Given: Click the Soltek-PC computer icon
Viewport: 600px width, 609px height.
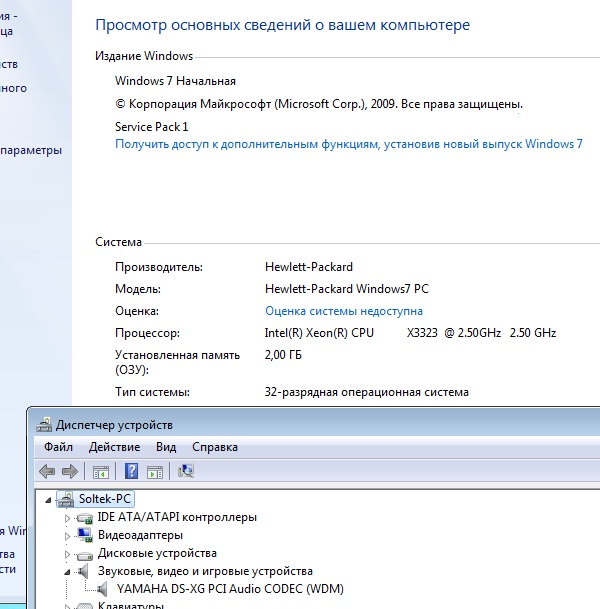Looking at the screenshot, I should pyautogui.click(x=66, y=499).
